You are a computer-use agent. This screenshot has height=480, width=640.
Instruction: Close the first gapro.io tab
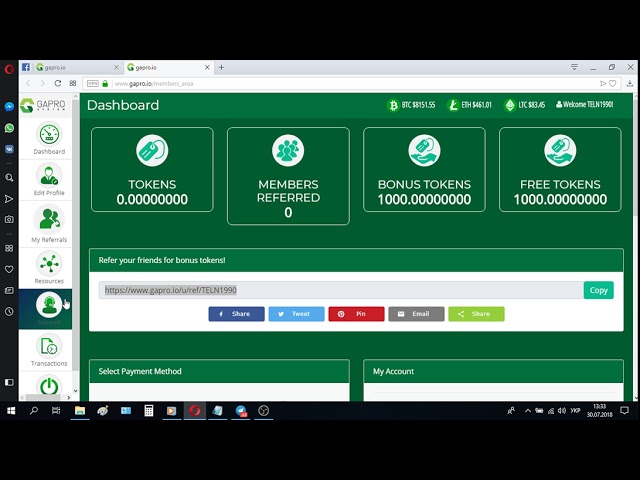pos(116,67)
